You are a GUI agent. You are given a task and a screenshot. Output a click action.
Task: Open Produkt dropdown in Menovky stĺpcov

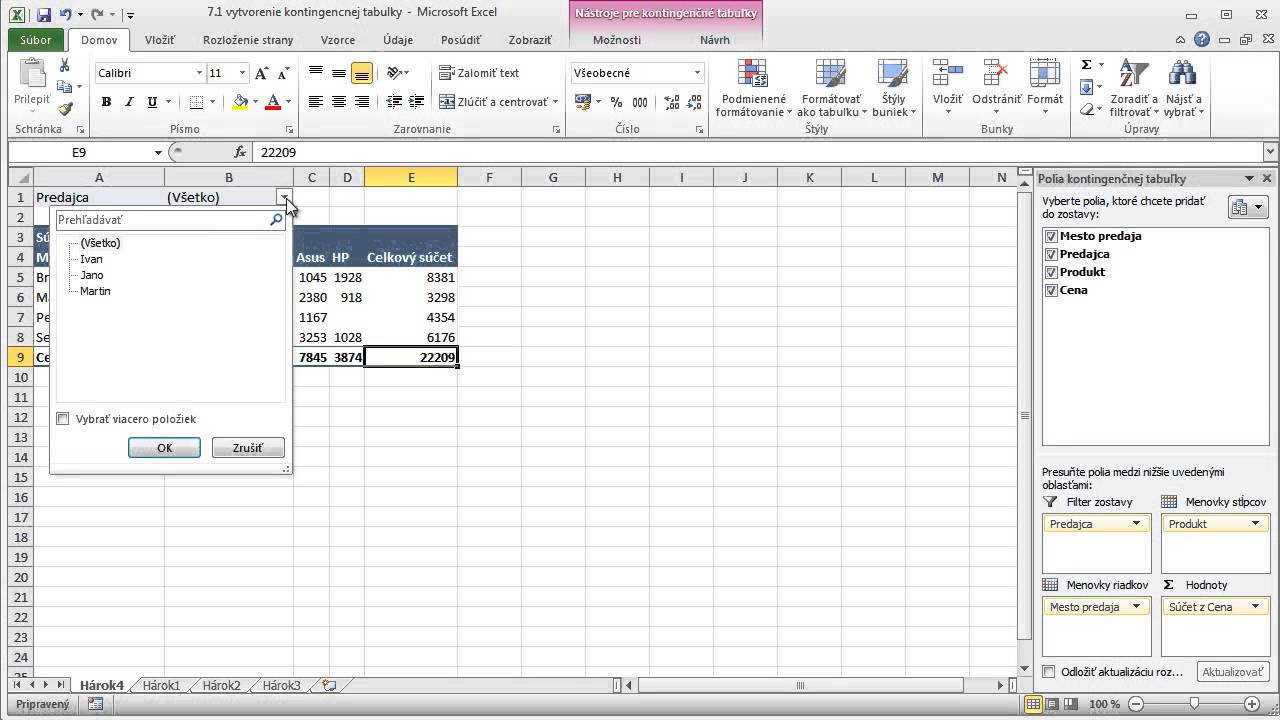click(1255, 524)
